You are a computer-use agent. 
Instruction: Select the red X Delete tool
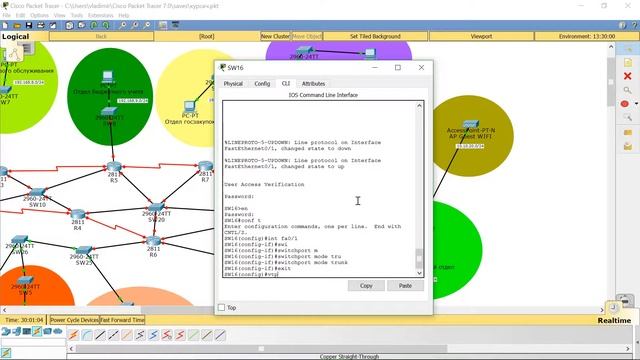point(628,76)
